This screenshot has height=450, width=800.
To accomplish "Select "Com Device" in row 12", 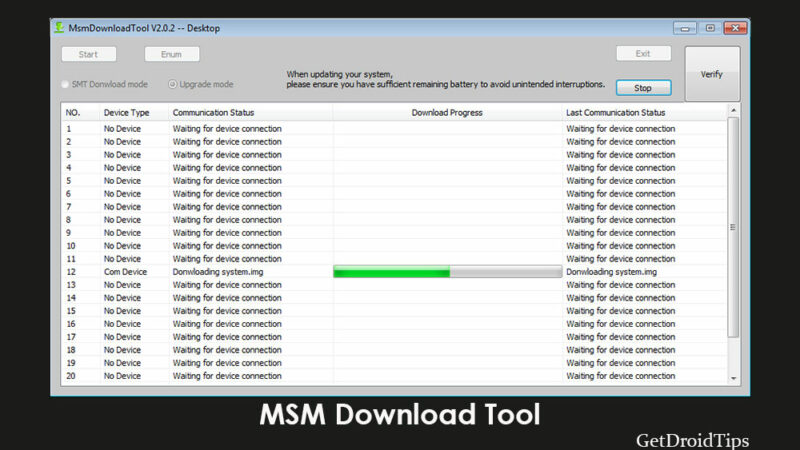I will (126, 272).
